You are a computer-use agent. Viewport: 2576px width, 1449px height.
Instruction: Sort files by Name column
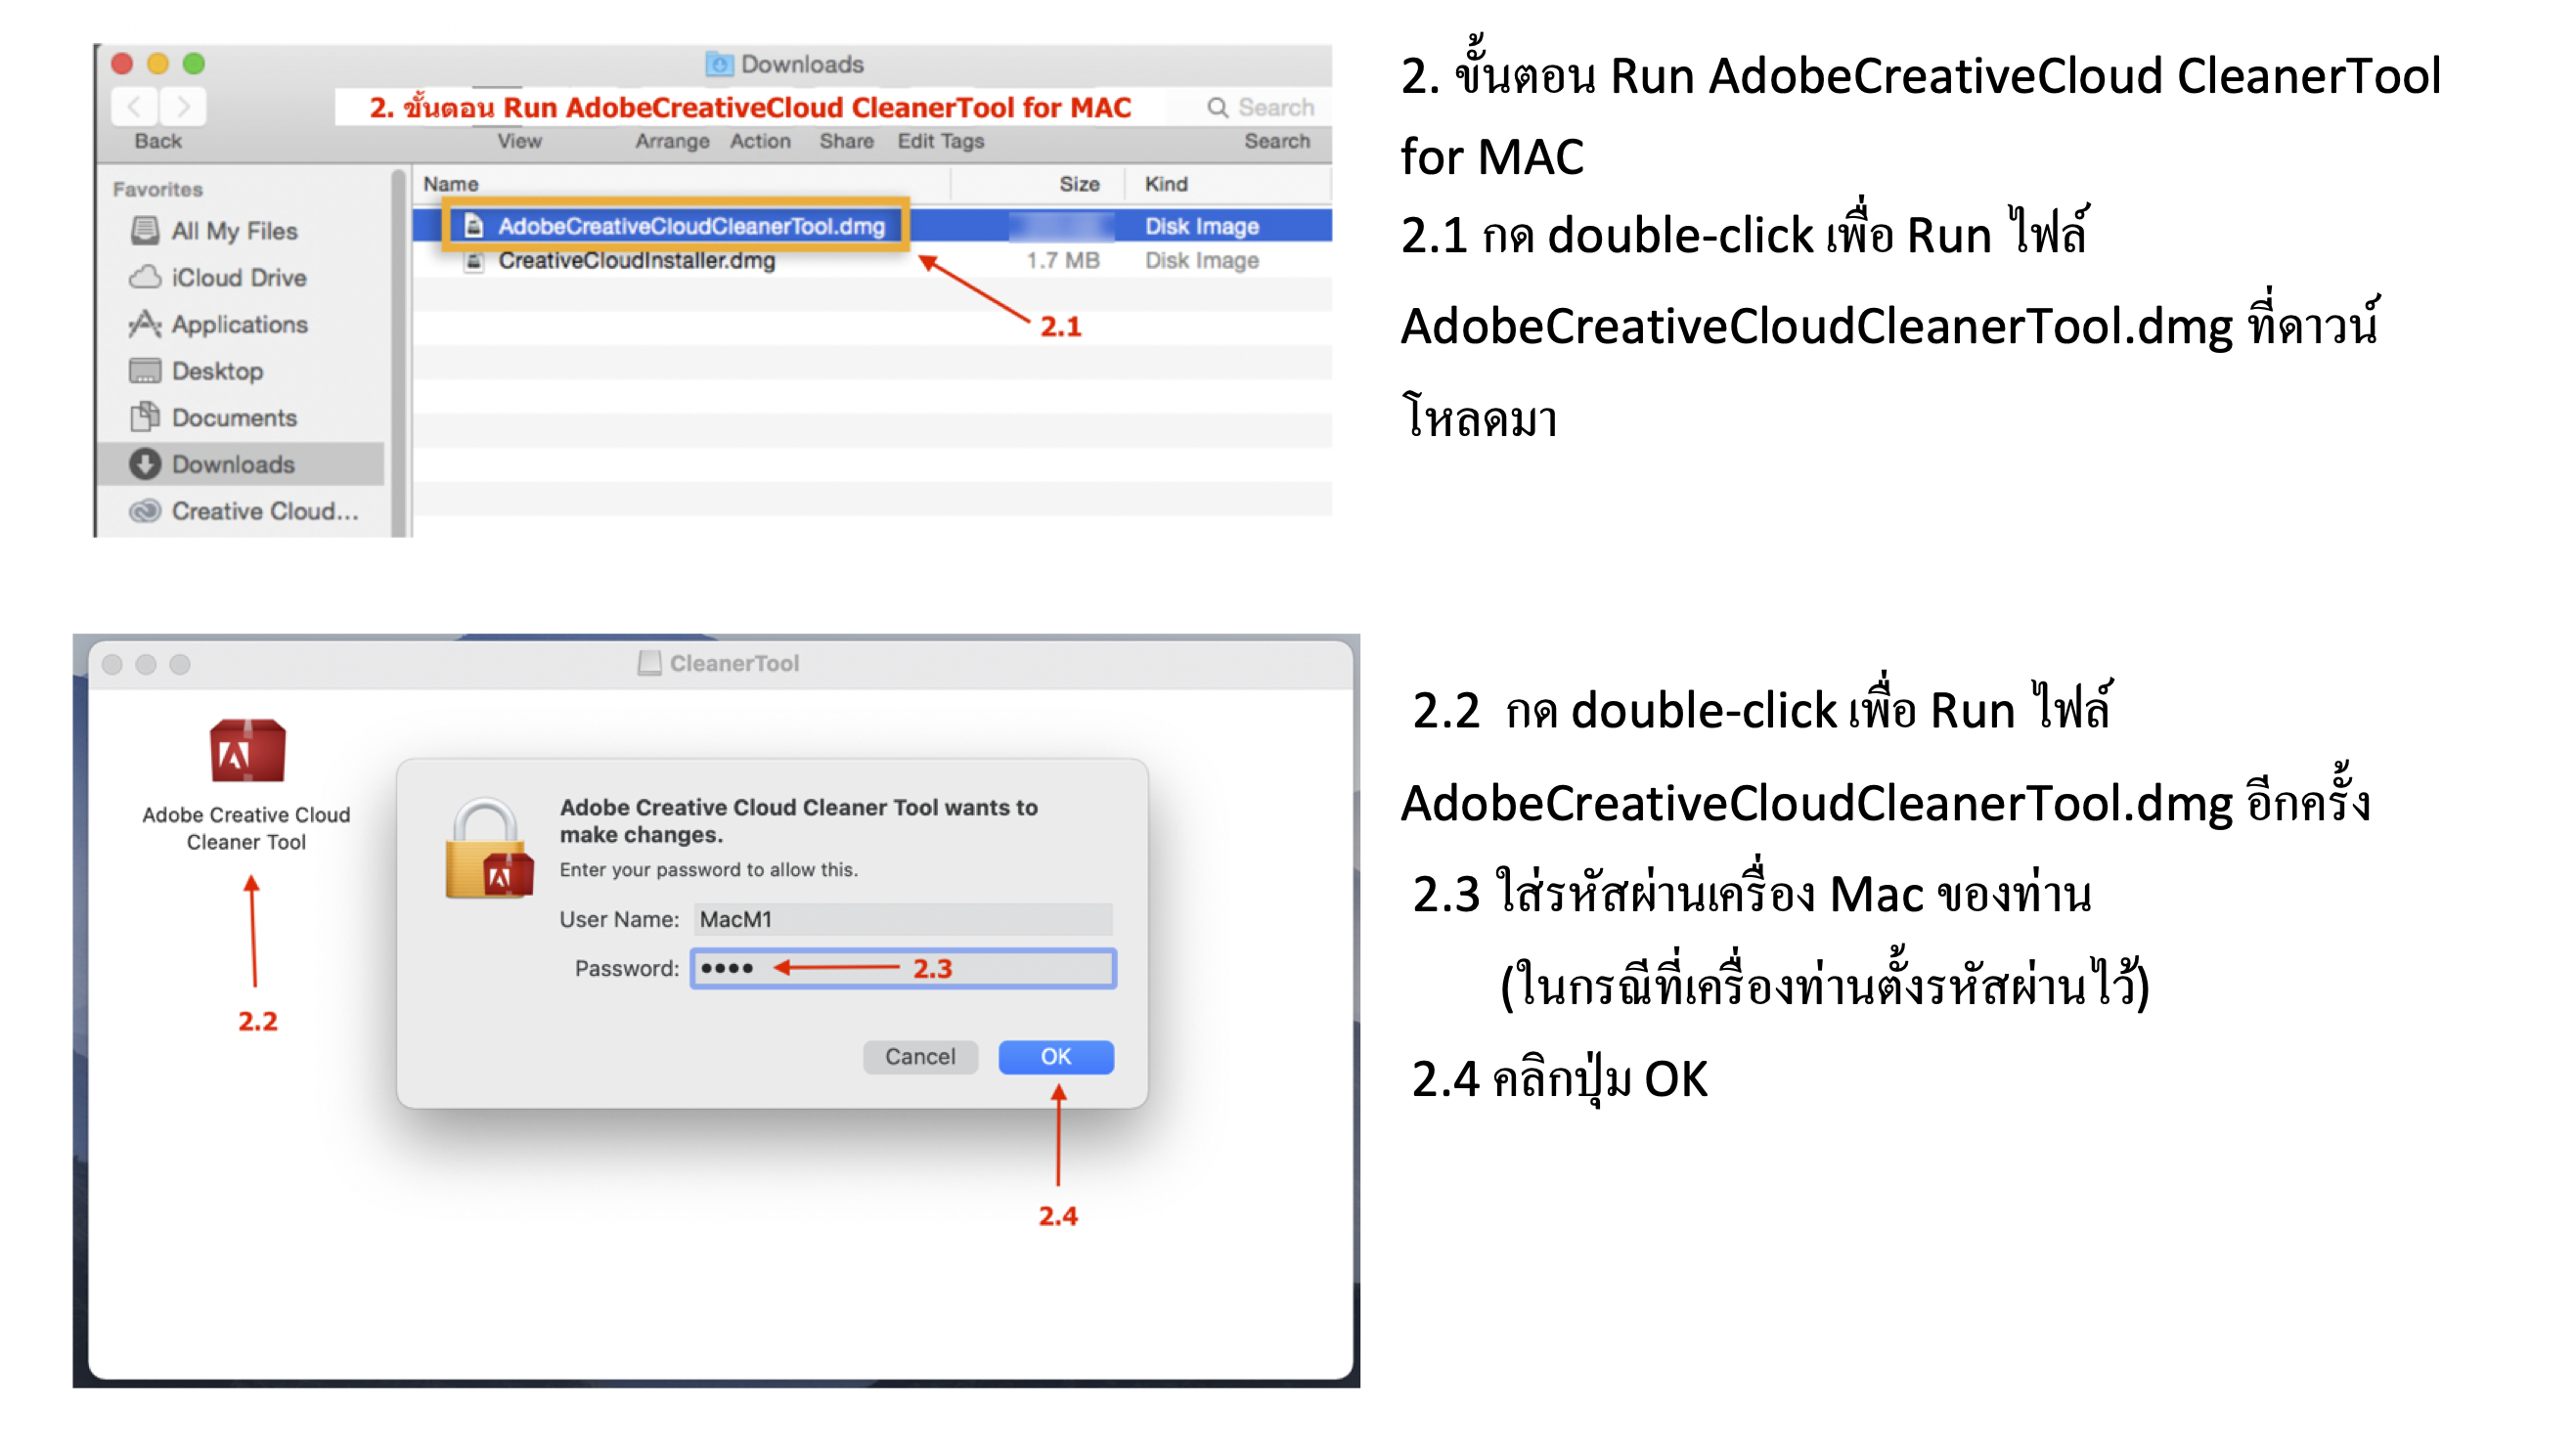451,184
